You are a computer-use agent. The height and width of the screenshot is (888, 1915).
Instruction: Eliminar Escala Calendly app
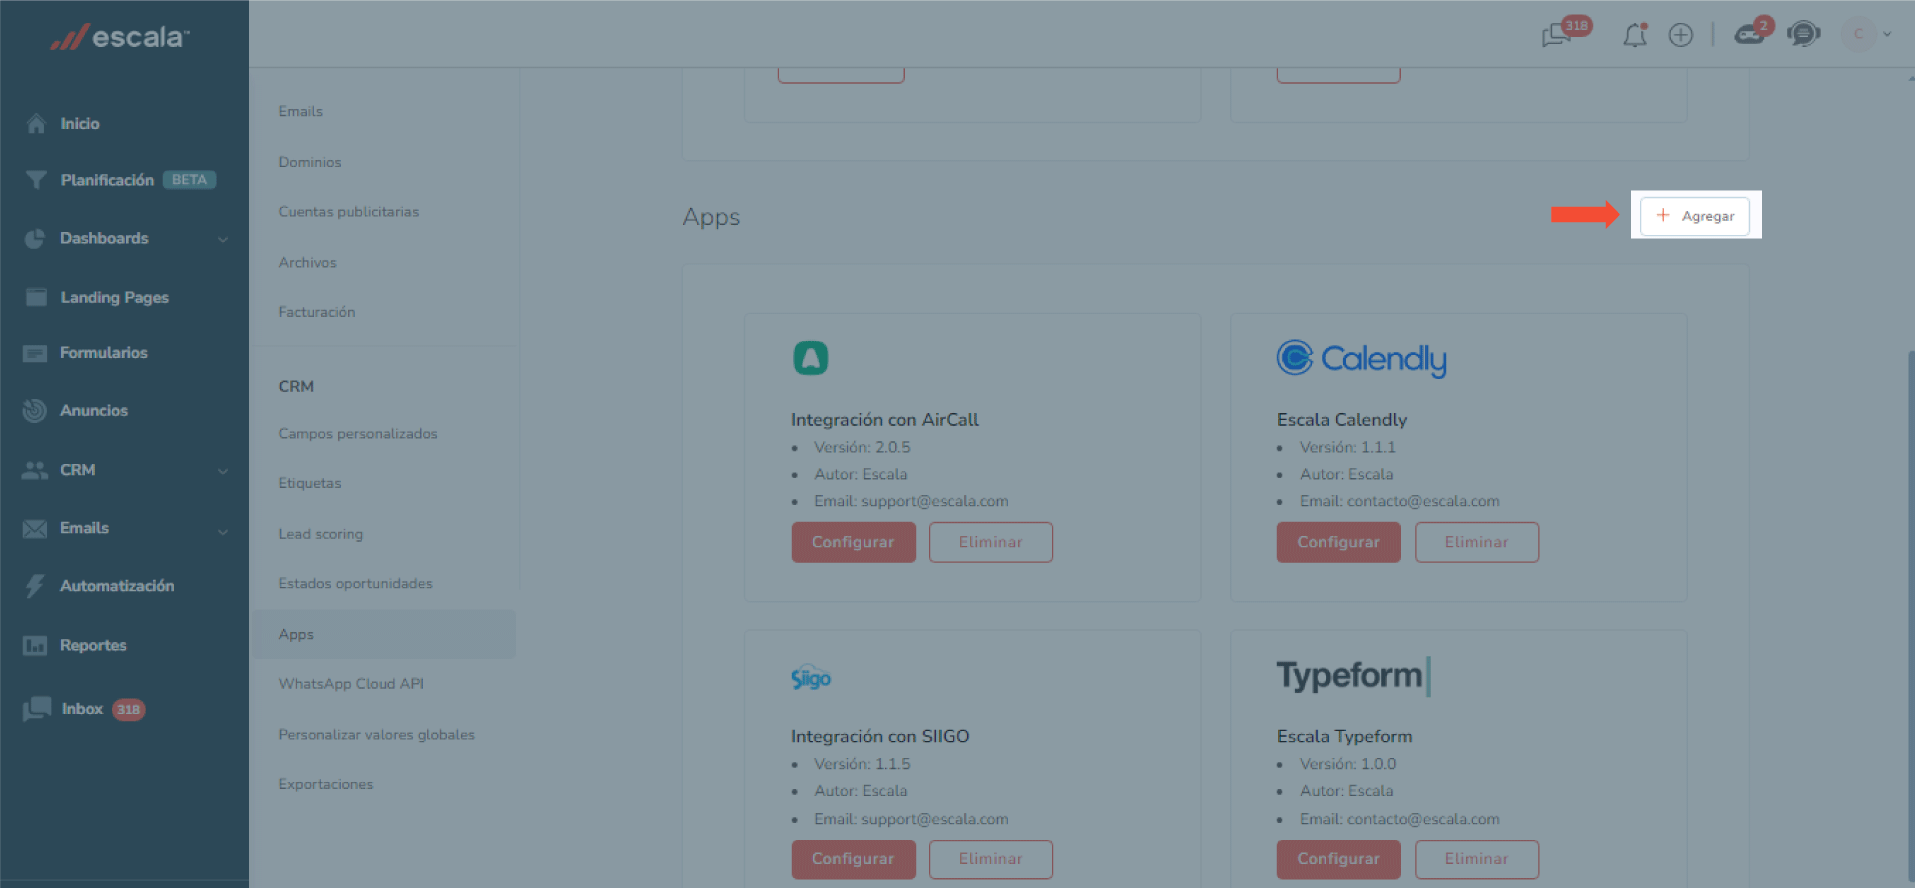tap(1477, 542)
